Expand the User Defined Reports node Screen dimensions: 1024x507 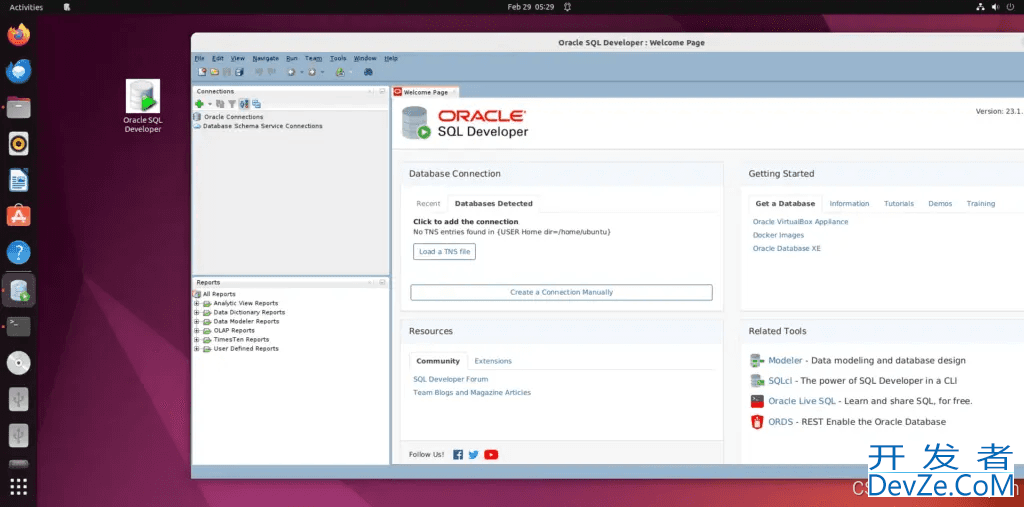(197, 349)
